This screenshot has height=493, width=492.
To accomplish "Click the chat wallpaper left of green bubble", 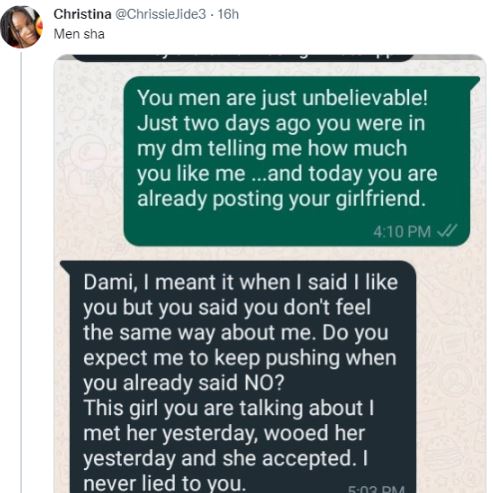I will pos(89,160).
